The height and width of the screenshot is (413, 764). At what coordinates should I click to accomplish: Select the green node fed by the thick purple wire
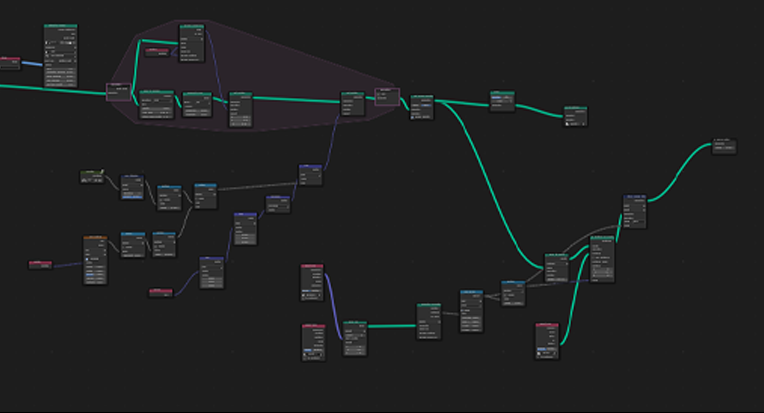[x=355, y=338]
